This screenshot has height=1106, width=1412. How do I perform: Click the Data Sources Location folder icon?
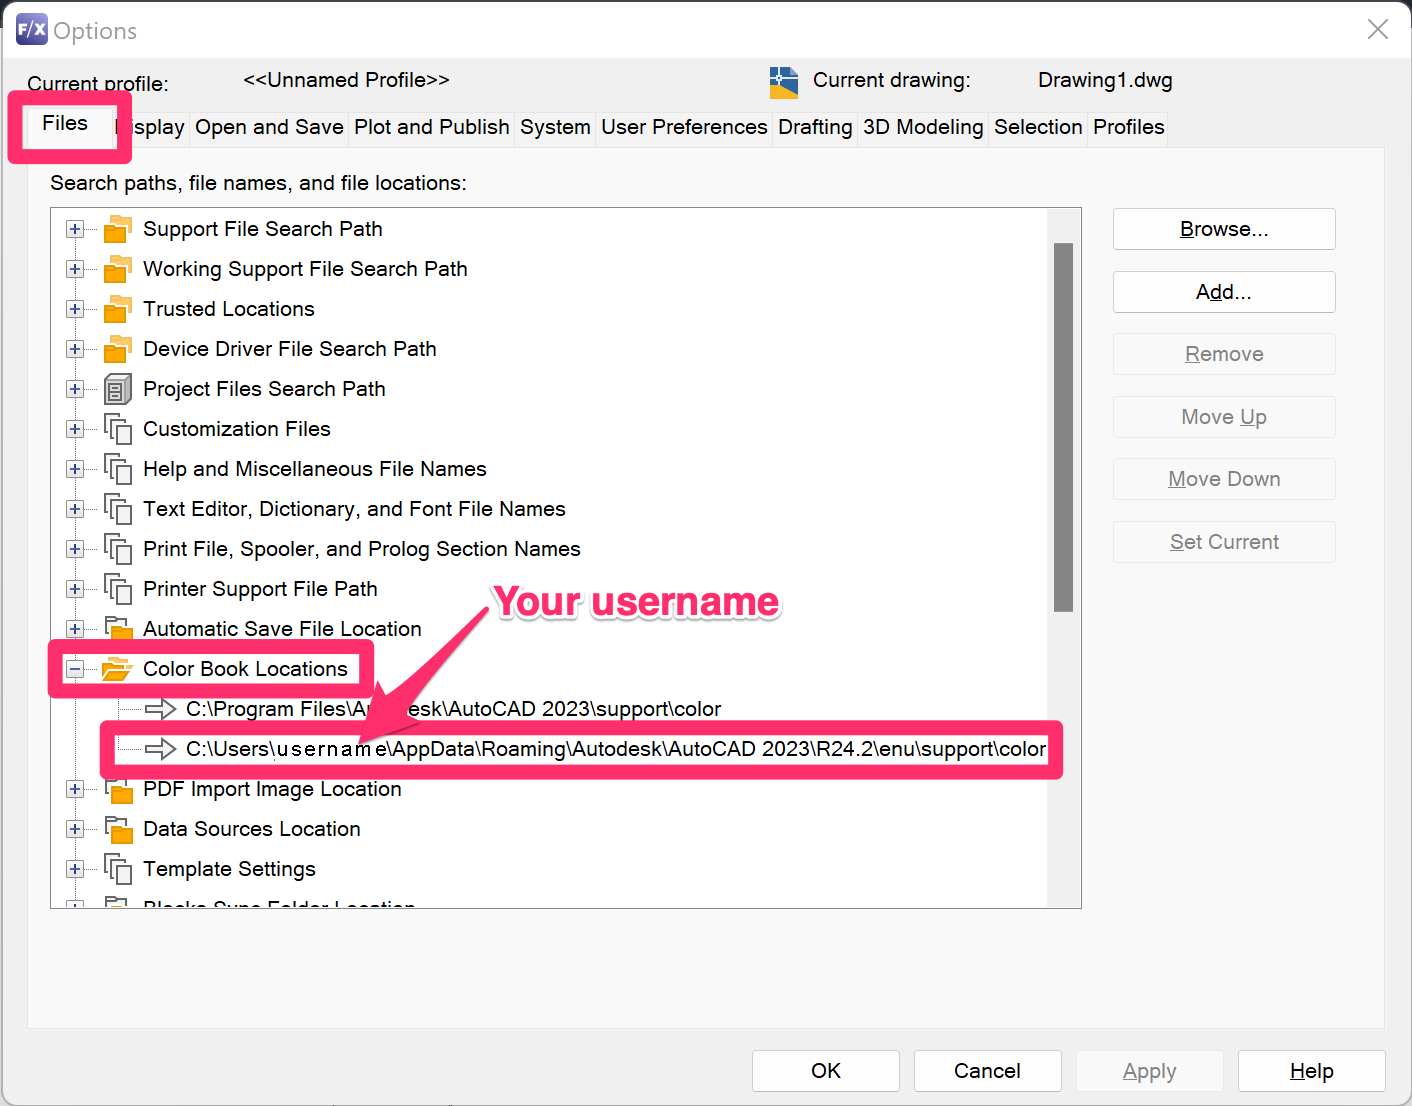[x=118, y=829]
